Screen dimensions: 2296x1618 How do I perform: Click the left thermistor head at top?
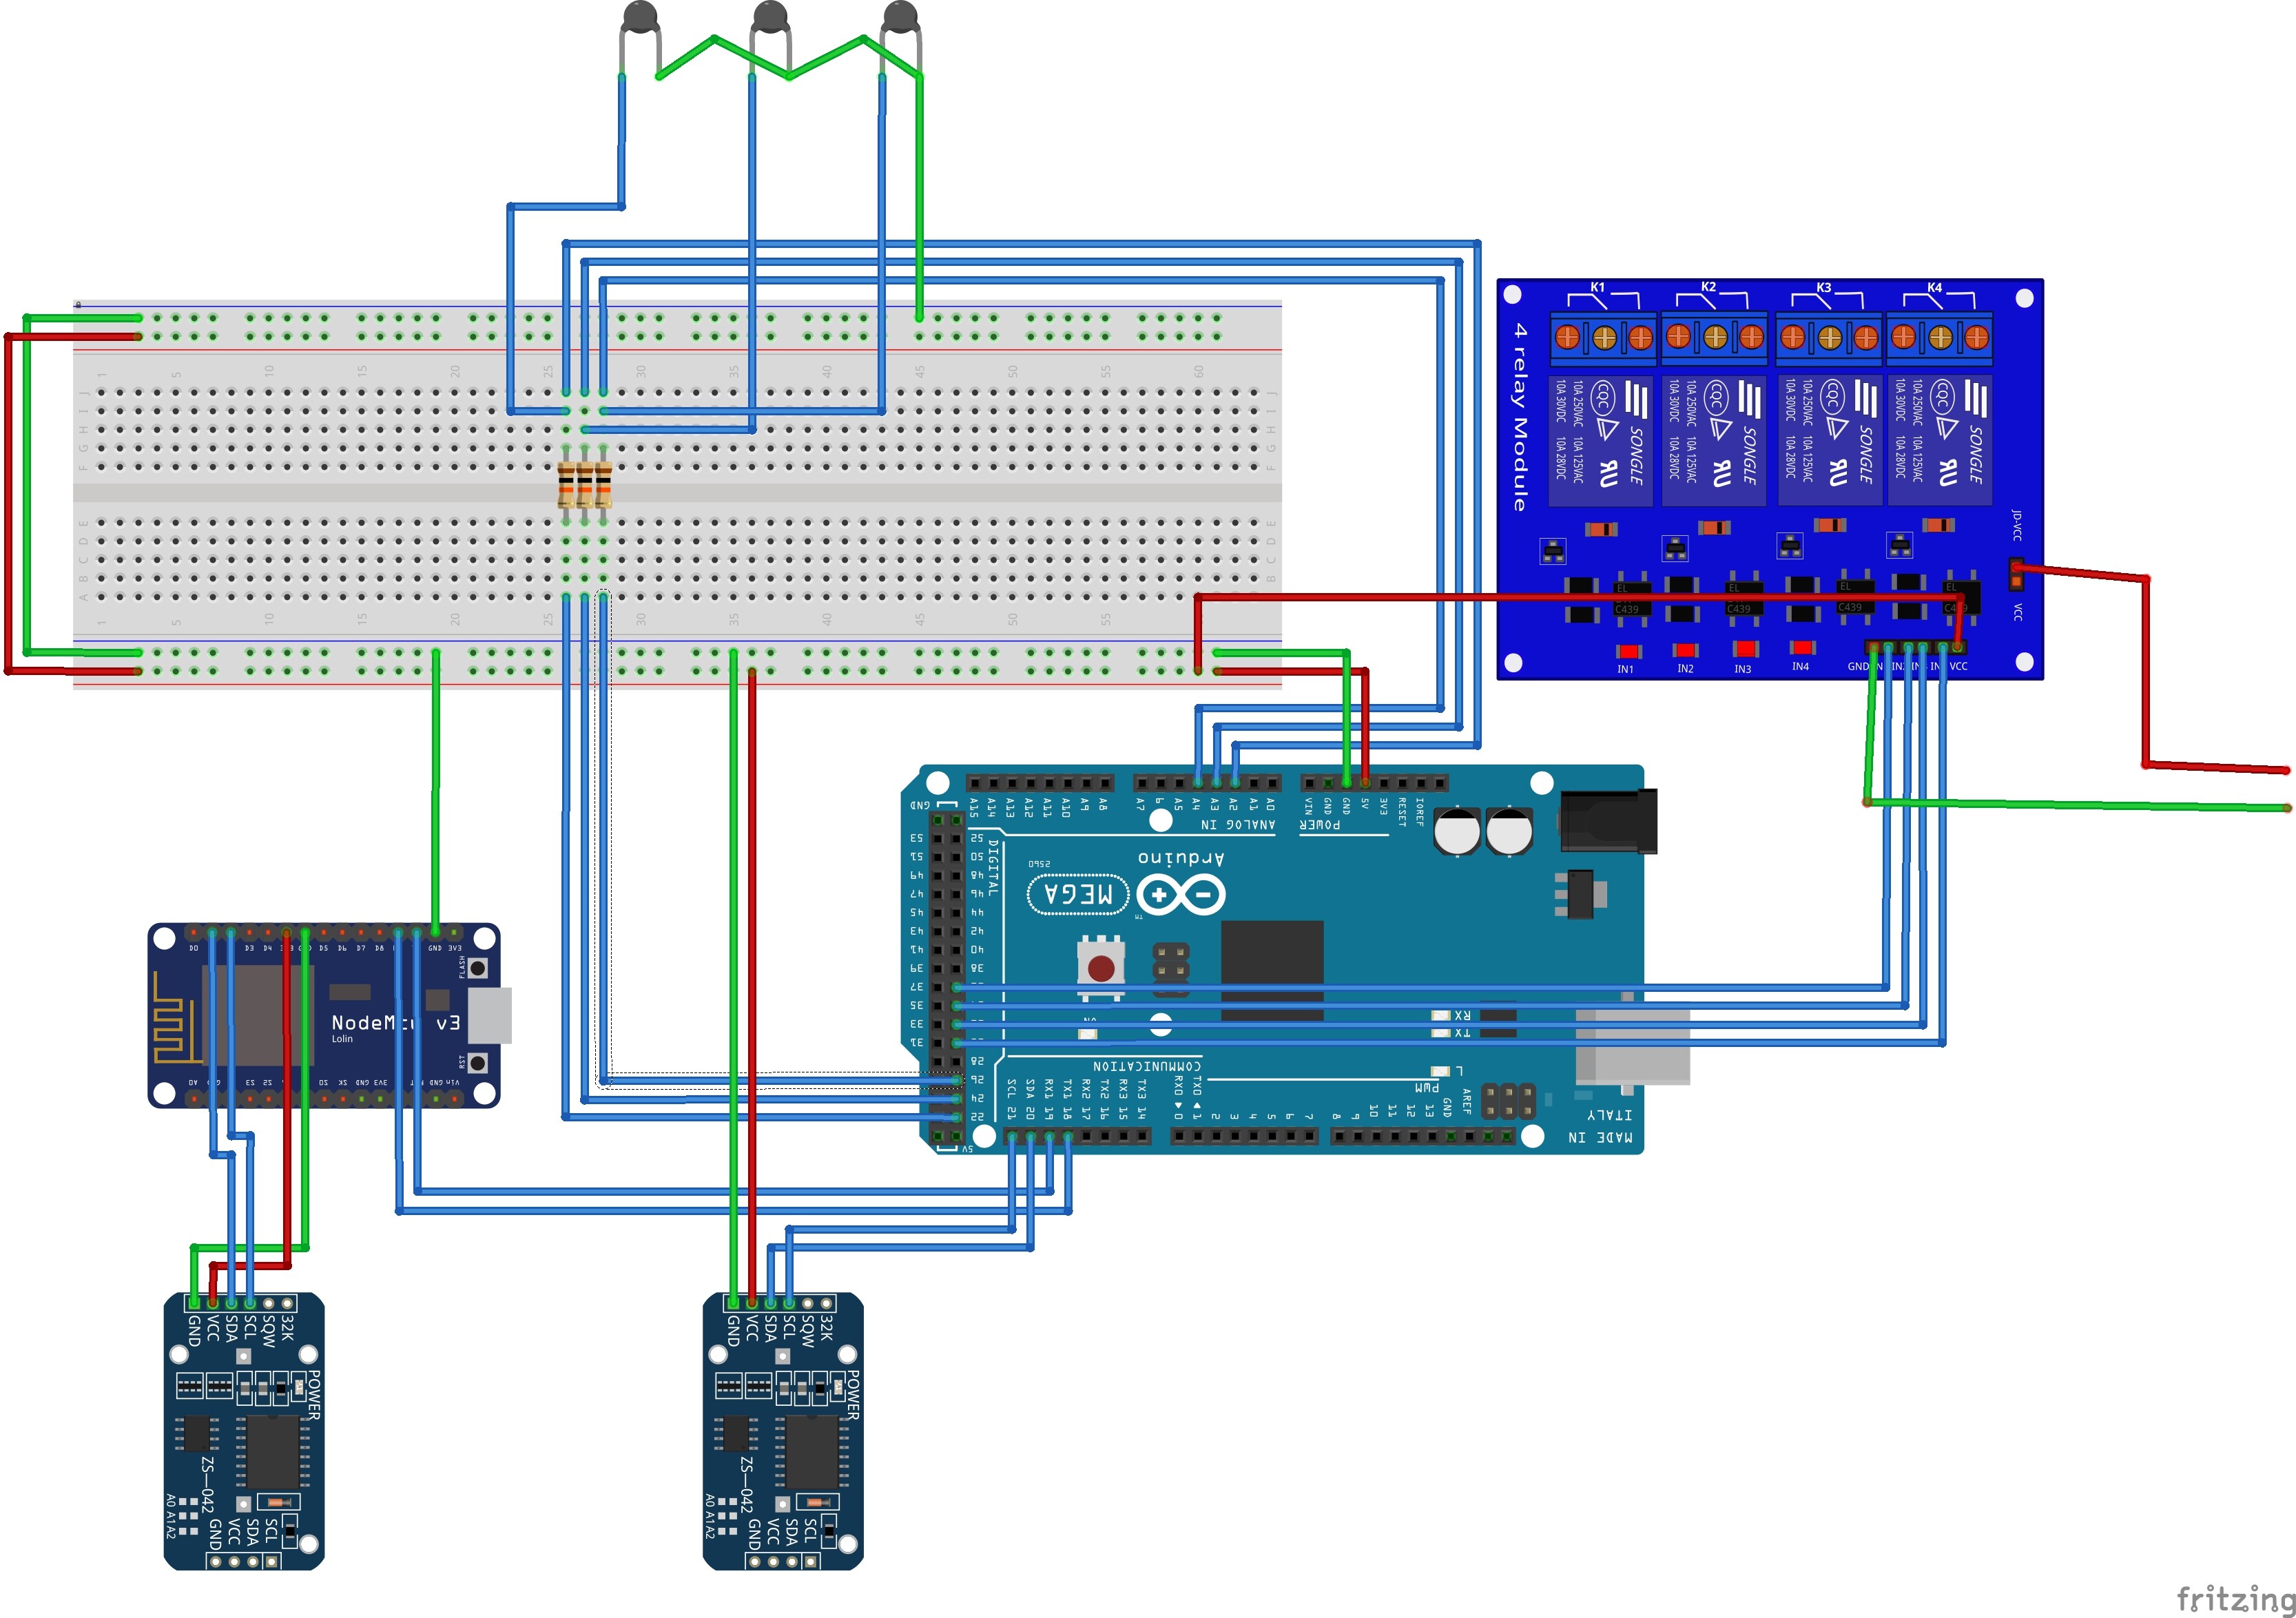click(x=640, y=17)
